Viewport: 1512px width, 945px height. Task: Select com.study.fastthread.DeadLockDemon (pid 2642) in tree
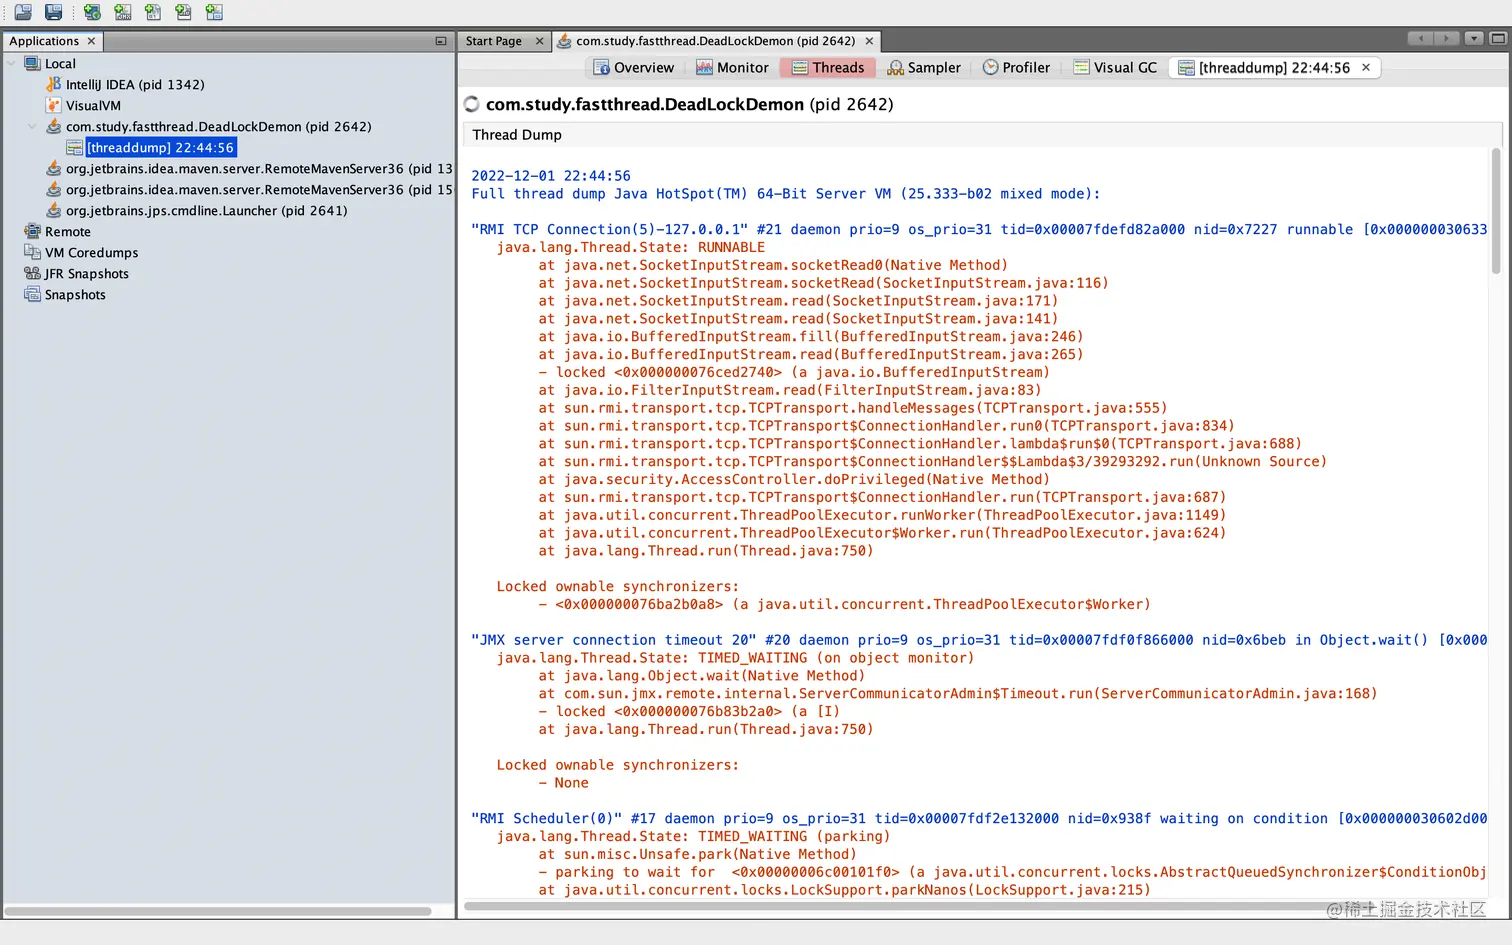(218, 126)
